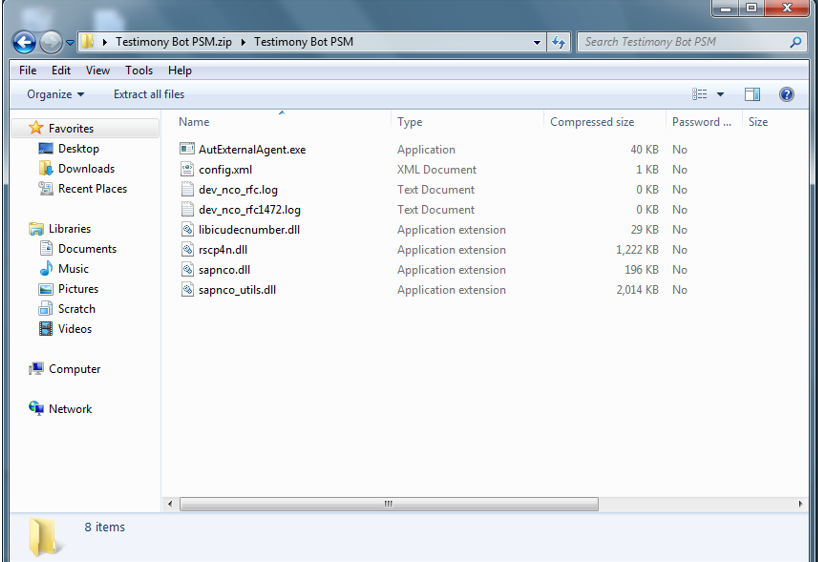Screen dimensions: 818x562
Task: Click the Testimony Bot PSM breadcrumb
Action: click(304, 42)
